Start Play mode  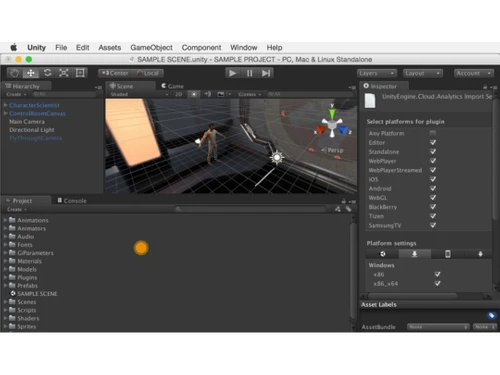pos(233,73)
